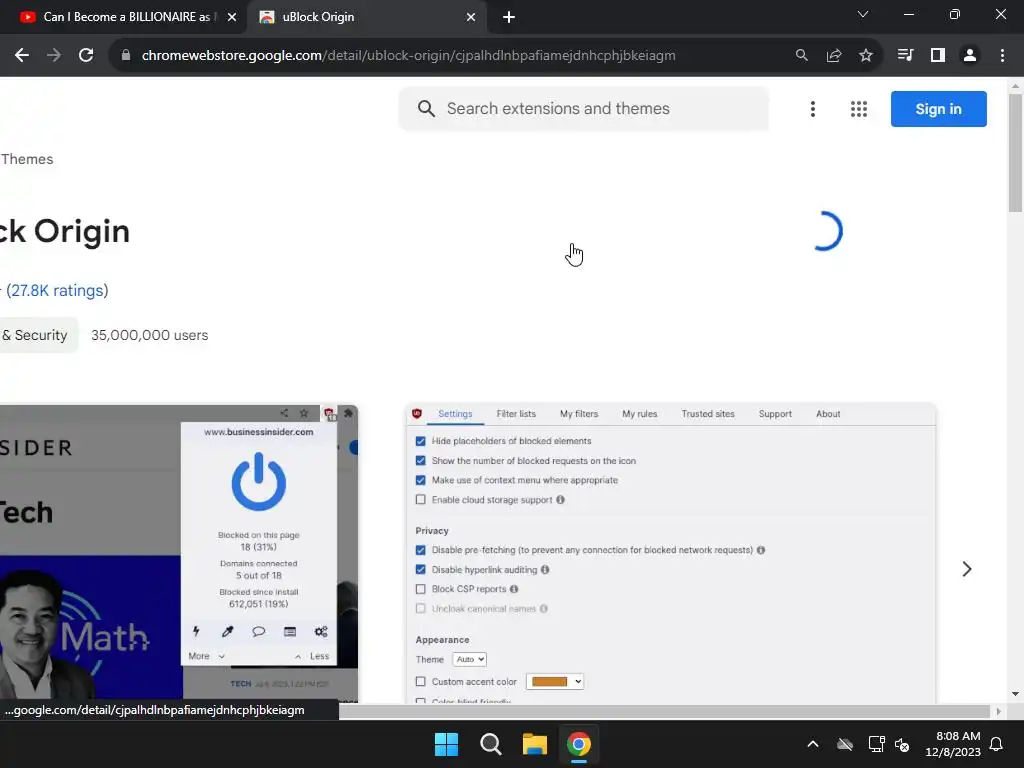Open the 27.8K ratings link
The image size is (1024, 768).
pyautogui.click(x=57, y=291)
